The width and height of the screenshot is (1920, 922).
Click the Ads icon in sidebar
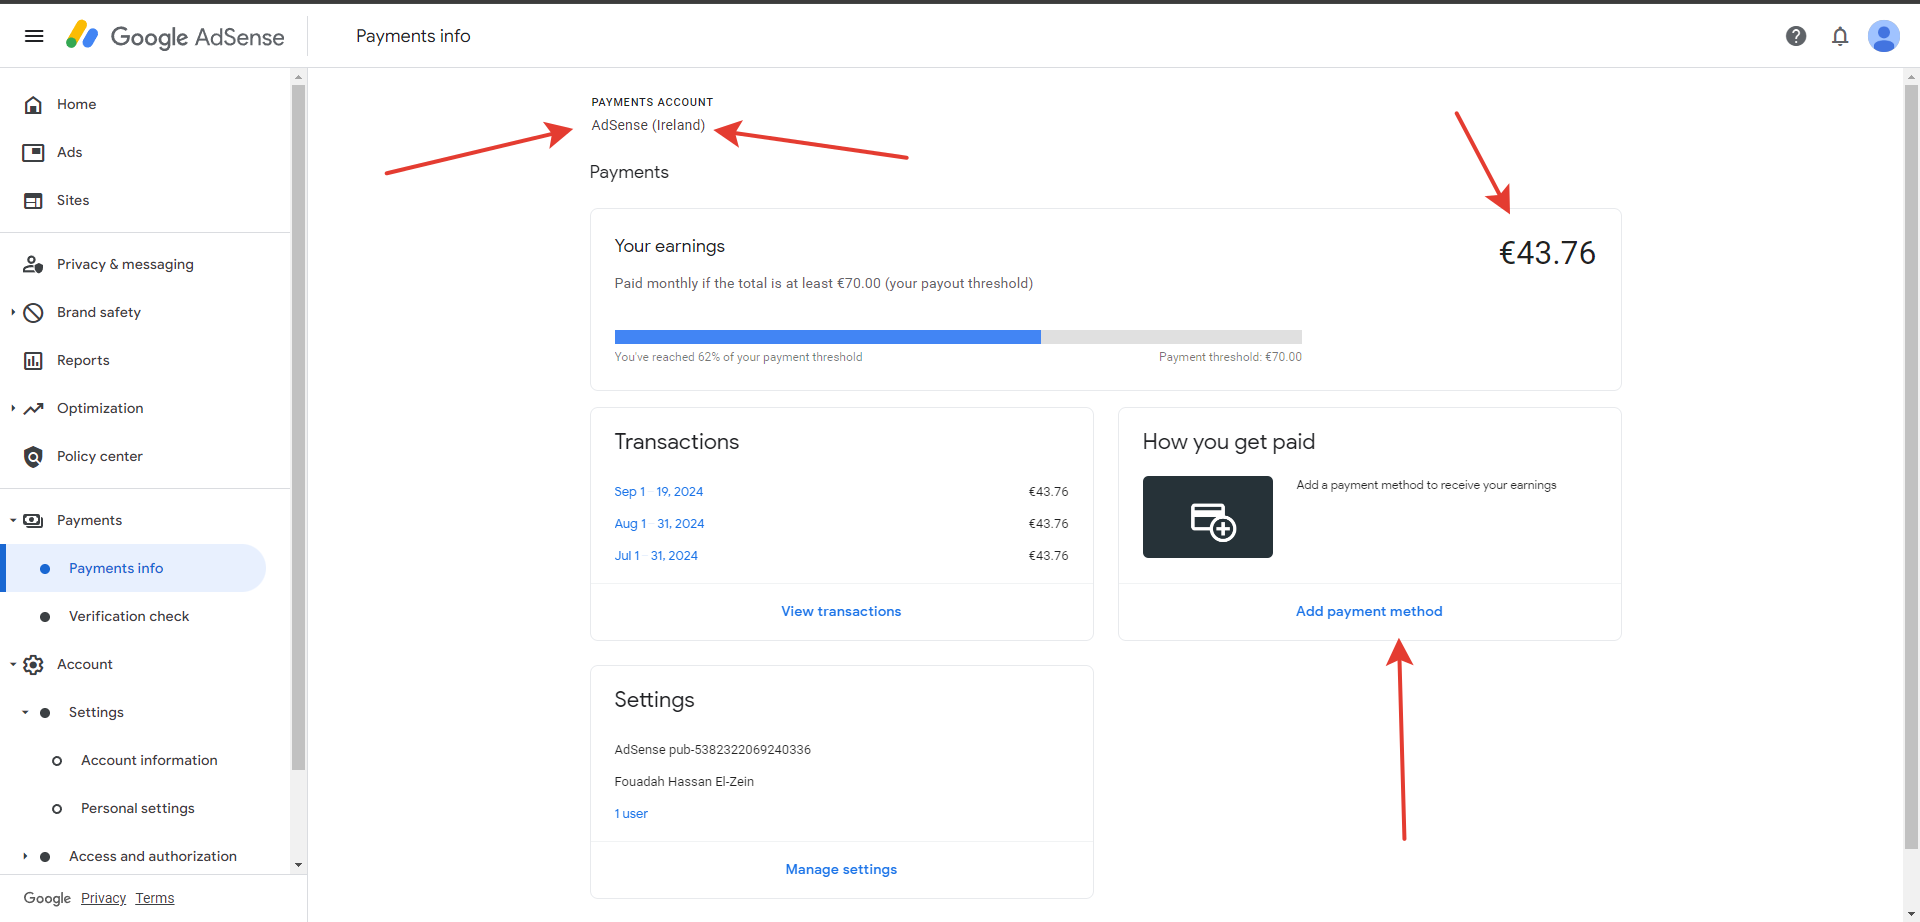click(33, 152)
